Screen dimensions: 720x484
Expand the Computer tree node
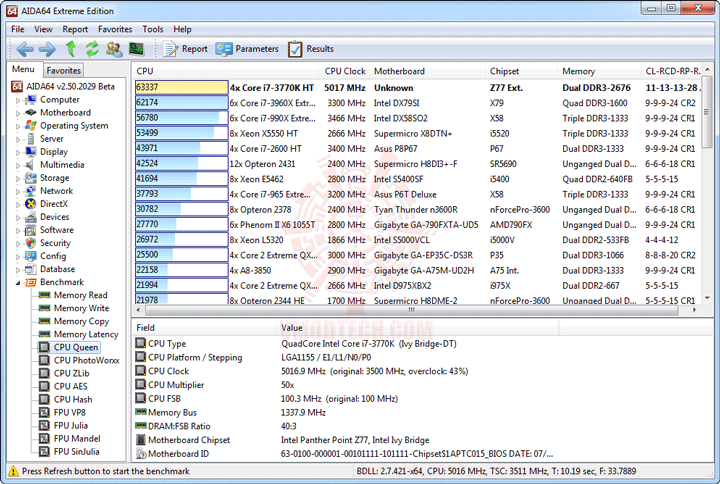click(x=18, y=100)
